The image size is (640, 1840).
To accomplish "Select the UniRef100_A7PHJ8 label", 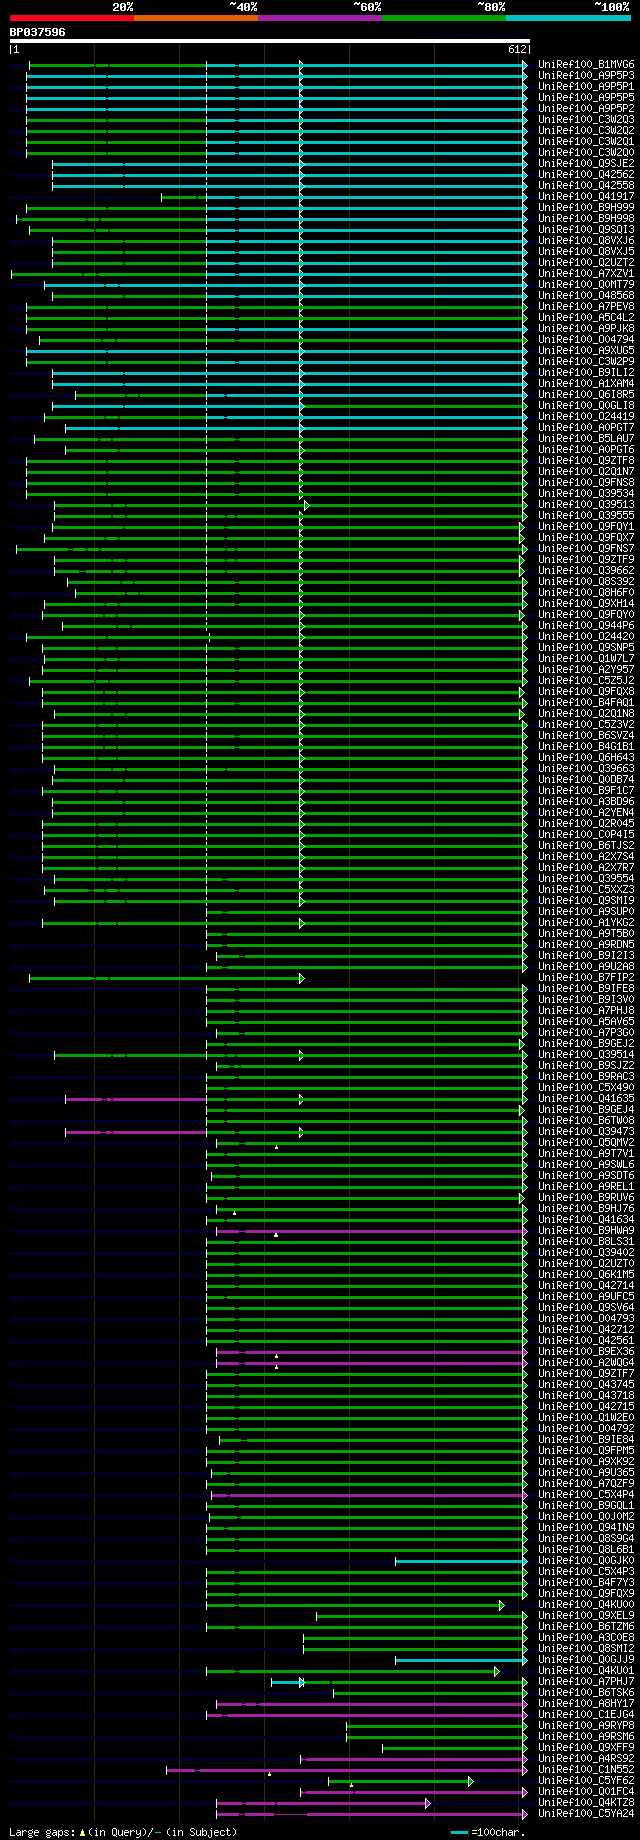I will [586, 1010].
